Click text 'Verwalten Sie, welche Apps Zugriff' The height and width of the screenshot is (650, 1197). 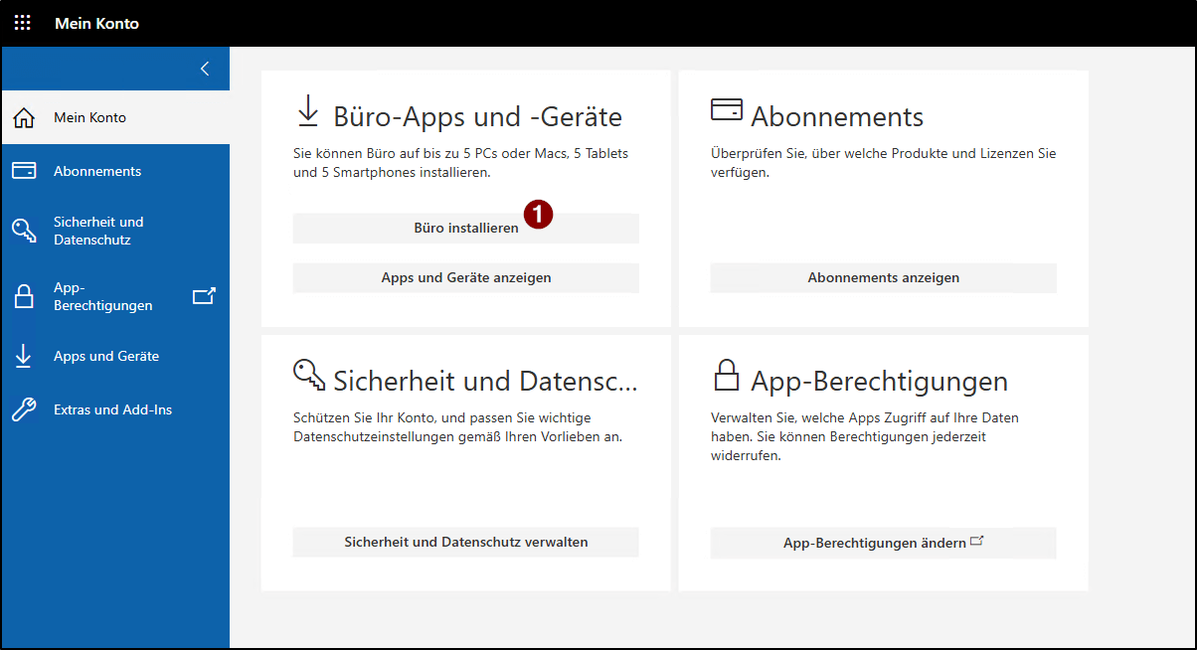[865, 437]
